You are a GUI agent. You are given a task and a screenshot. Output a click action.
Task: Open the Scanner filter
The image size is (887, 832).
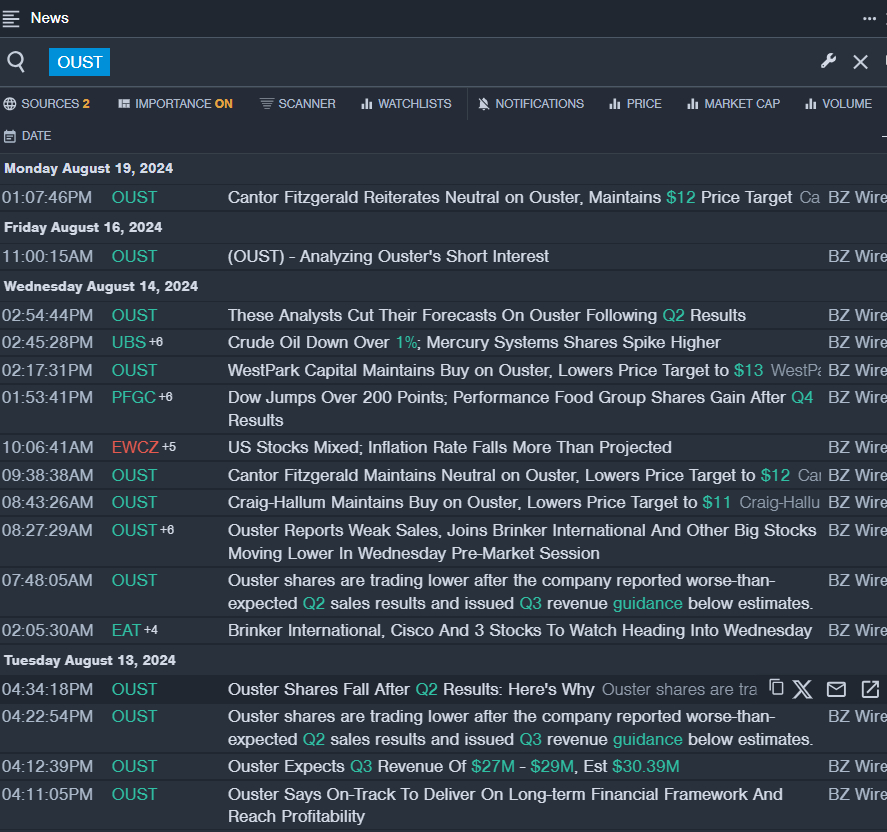pyautogui.click(x=297, y=104)
